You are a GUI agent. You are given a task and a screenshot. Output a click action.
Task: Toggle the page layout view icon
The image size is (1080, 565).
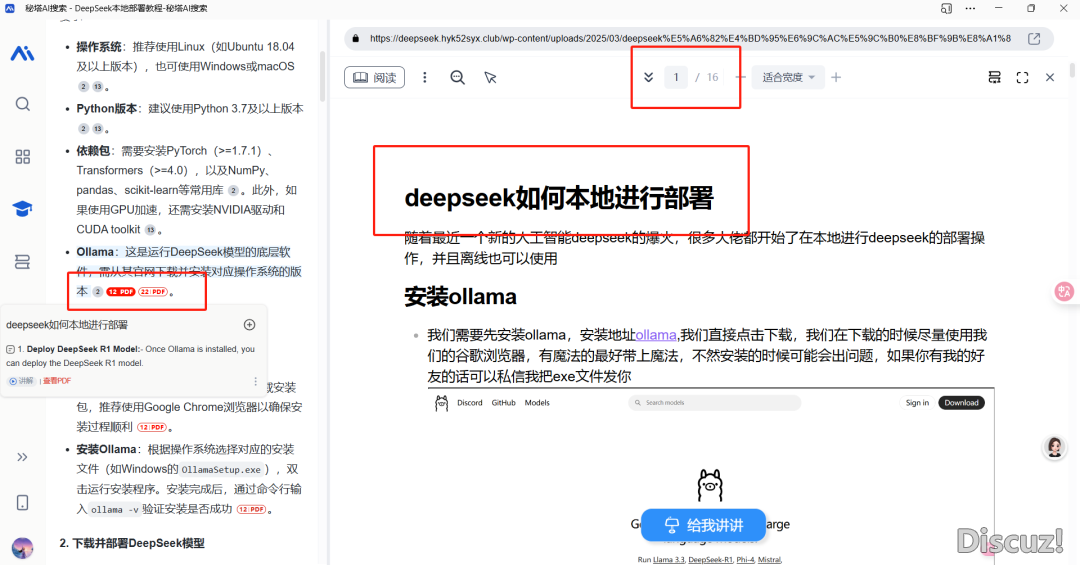[x=994, y=77]
